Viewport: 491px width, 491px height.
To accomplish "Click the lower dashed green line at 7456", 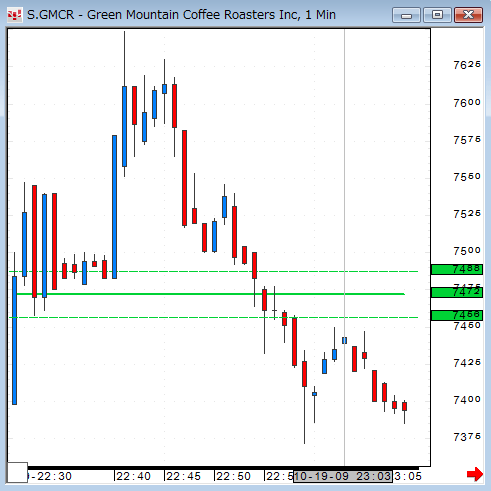I will point(213,317).
